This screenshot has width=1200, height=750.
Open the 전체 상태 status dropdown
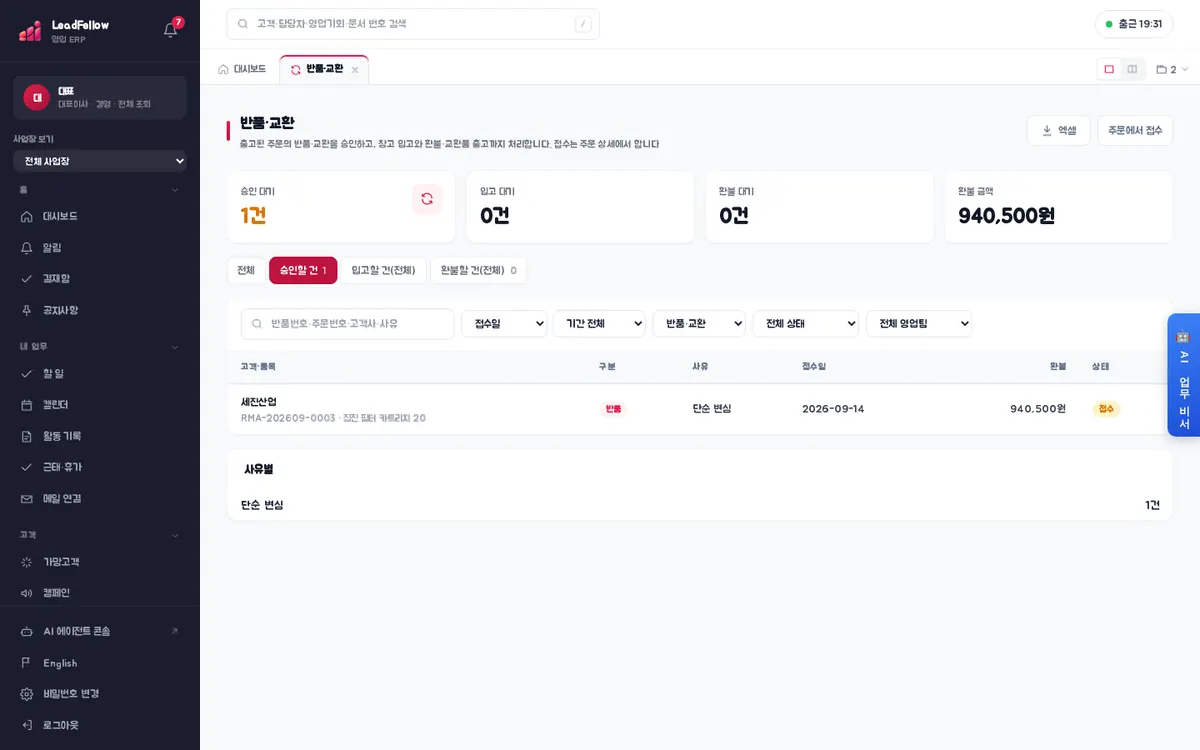tap(806, 324)
